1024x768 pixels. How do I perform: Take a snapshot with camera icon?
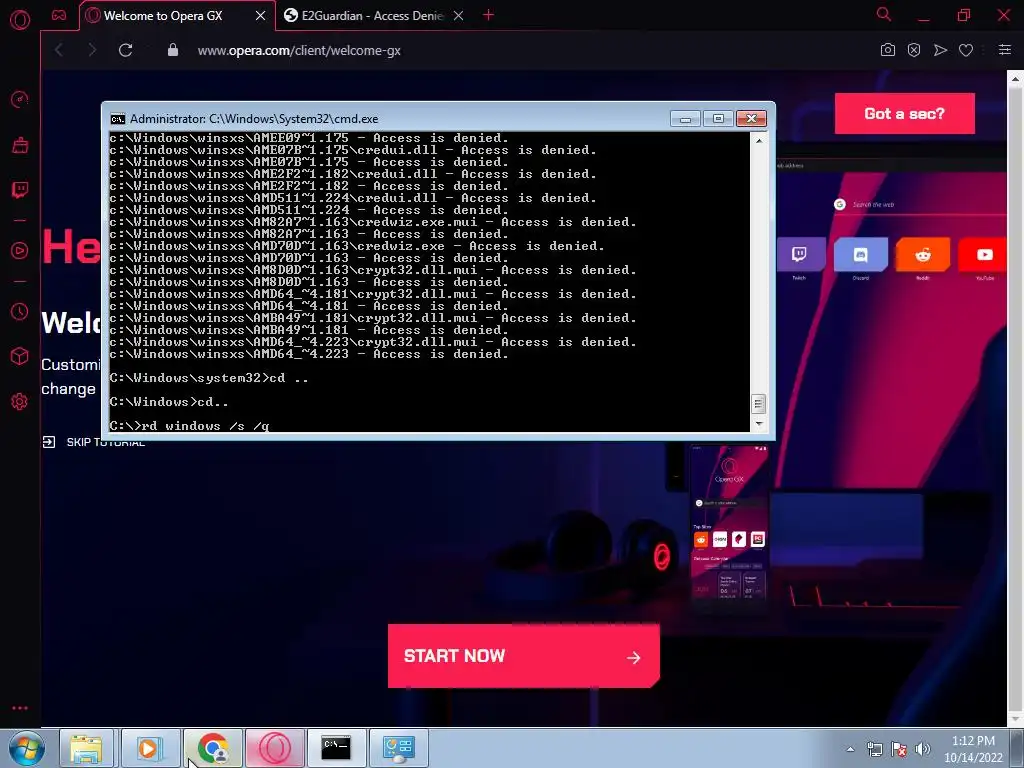pos(888,50)
